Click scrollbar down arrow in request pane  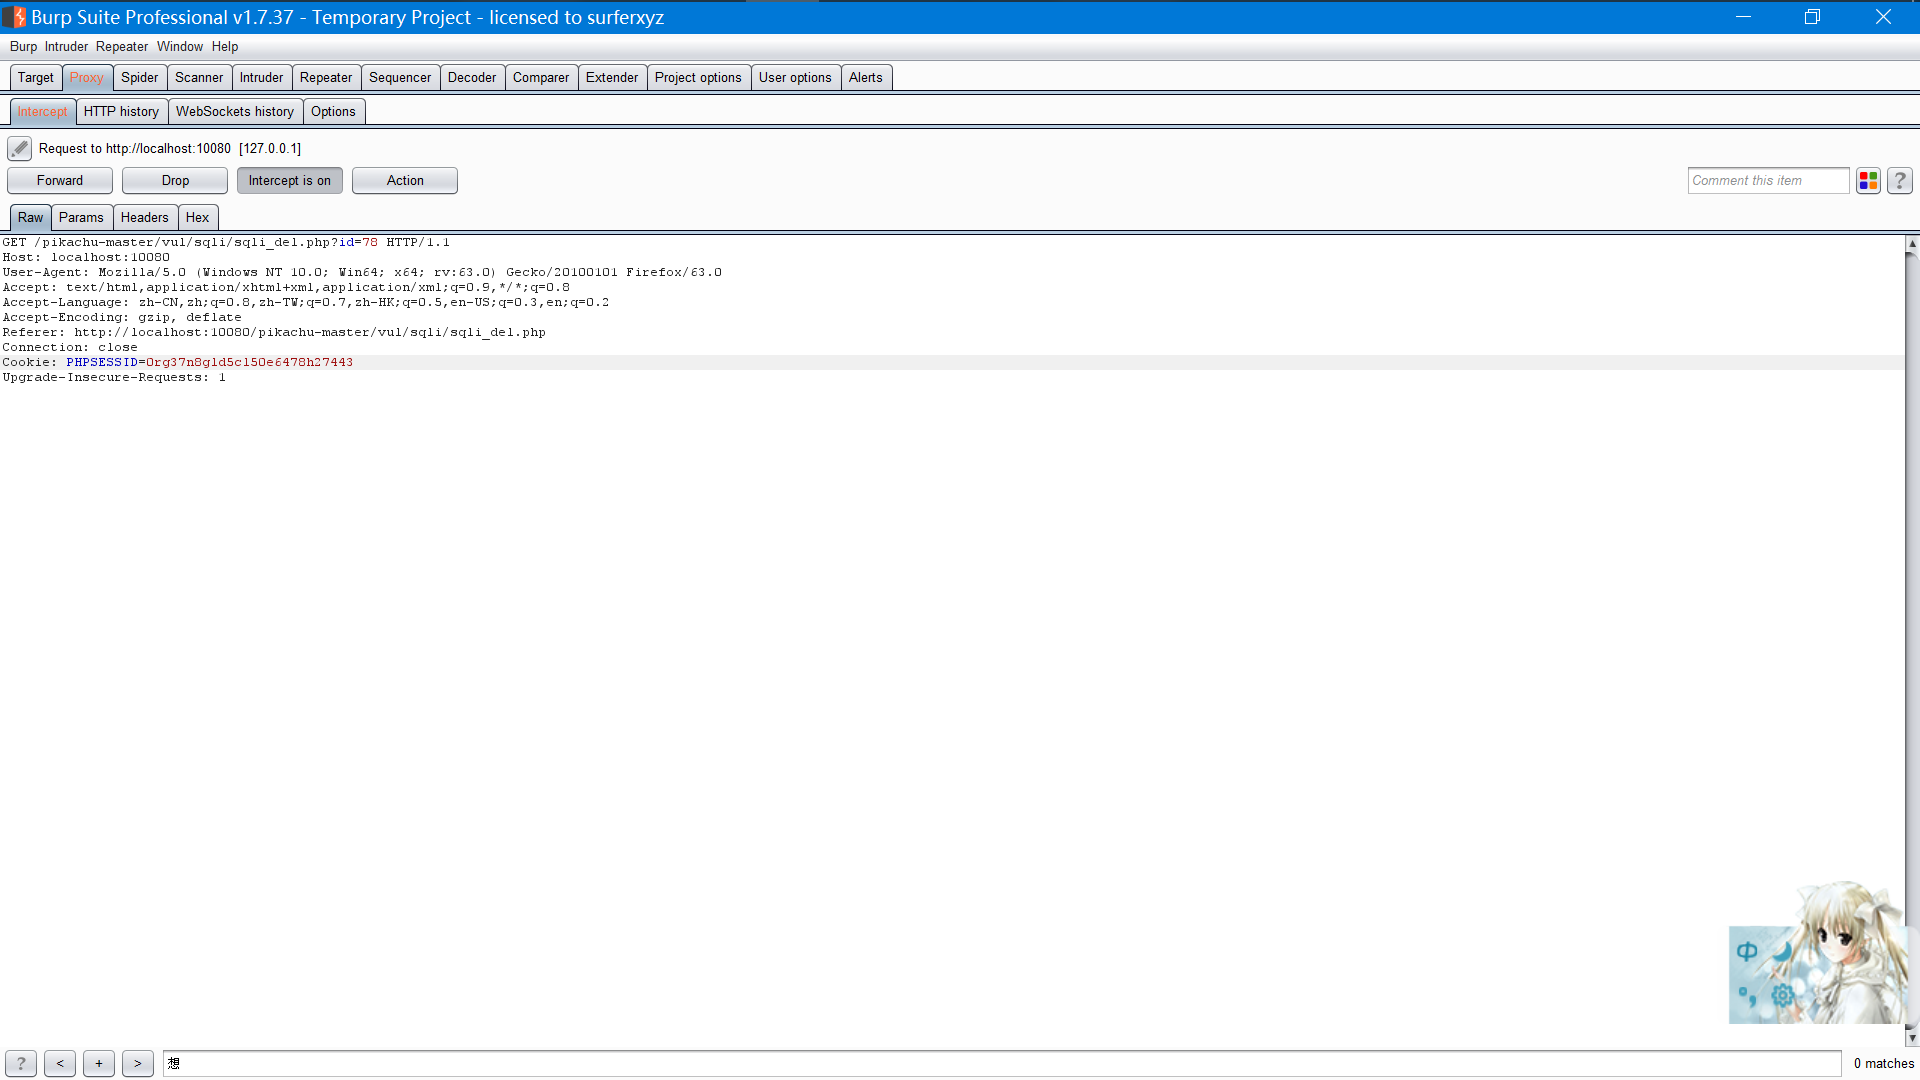coord(1912,1038)
